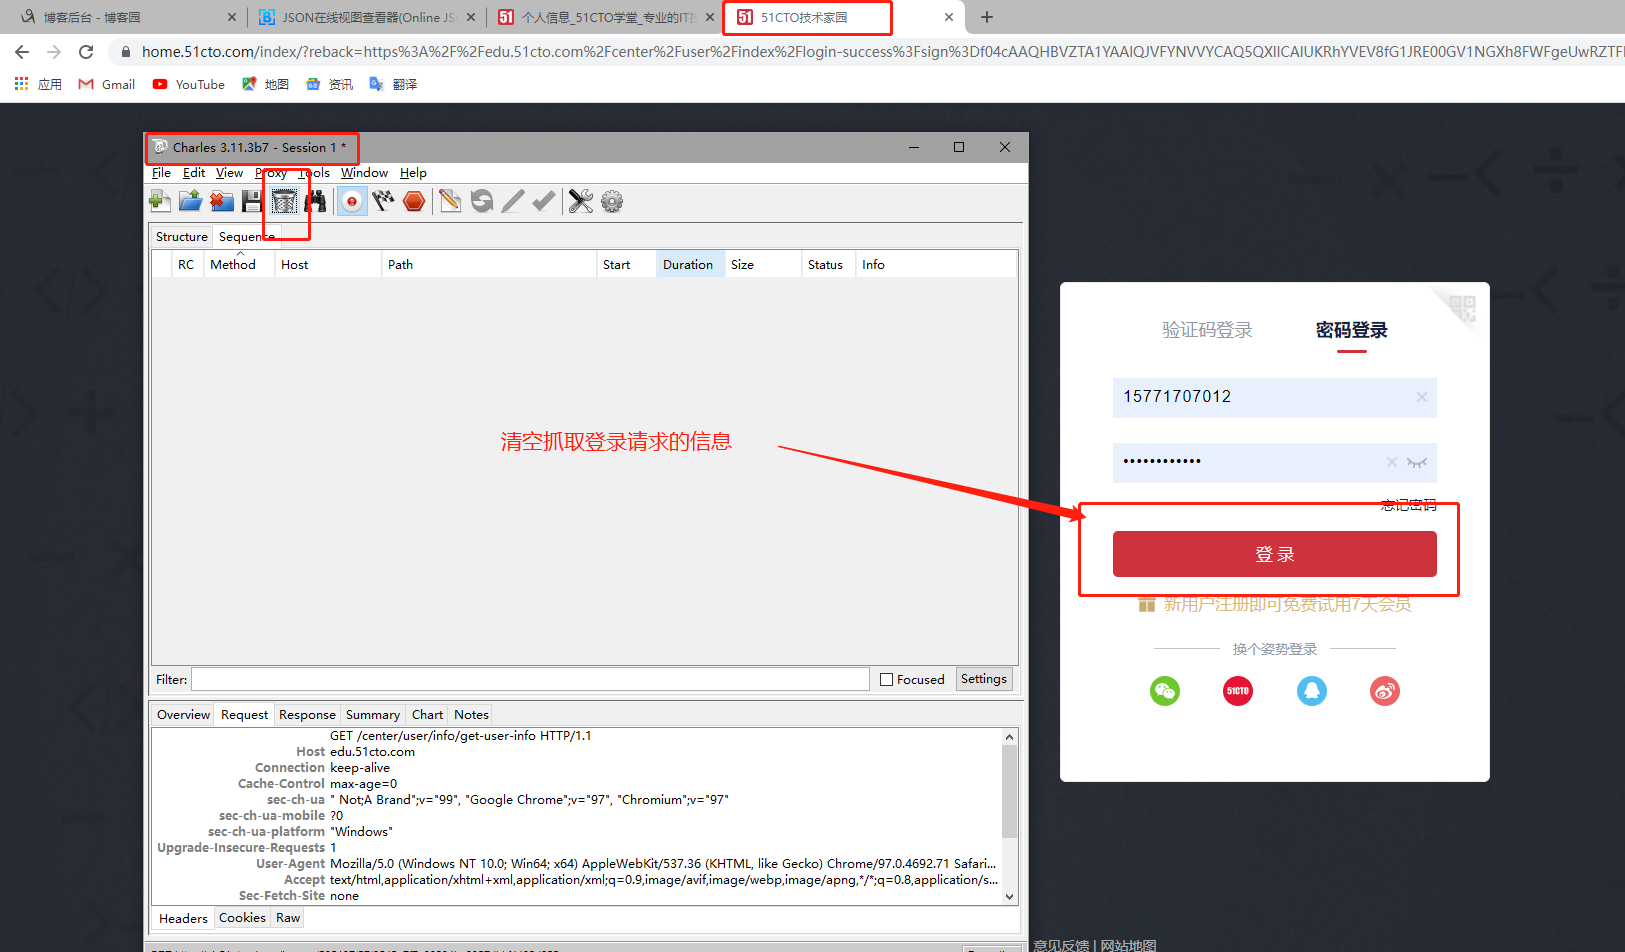Image resolution: width=1625 pixels, height=952 pixels.
Task: Switch to 验证码登录 login tab
Action: pos(1207,330)
